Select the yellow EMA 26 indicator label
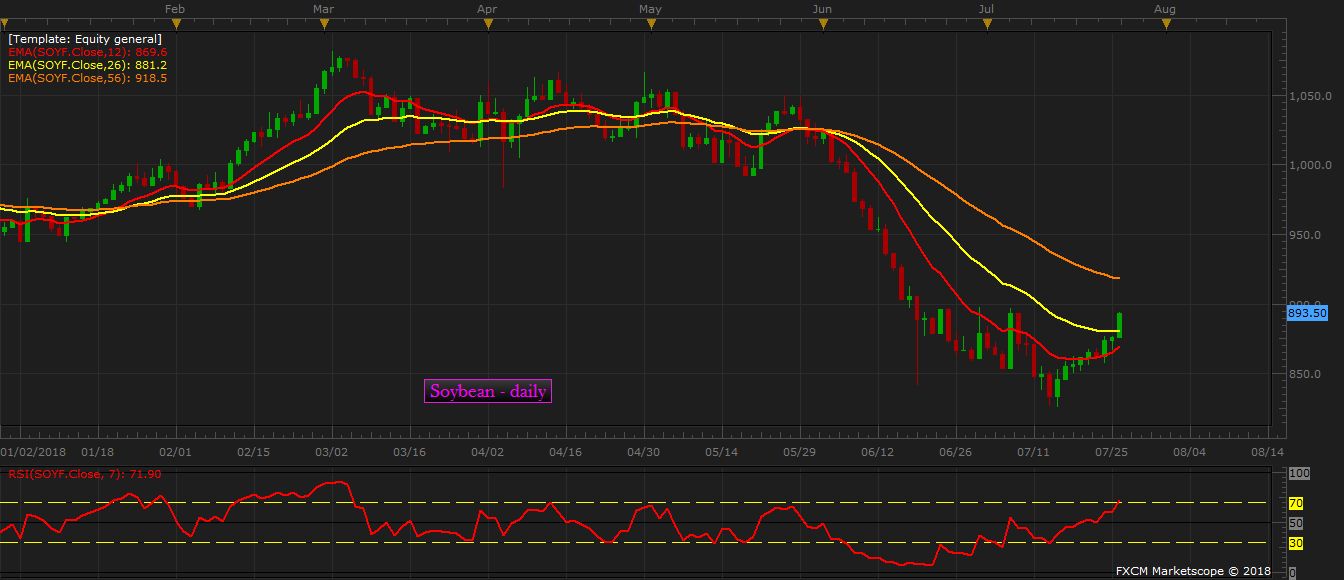 click(88, 64)
